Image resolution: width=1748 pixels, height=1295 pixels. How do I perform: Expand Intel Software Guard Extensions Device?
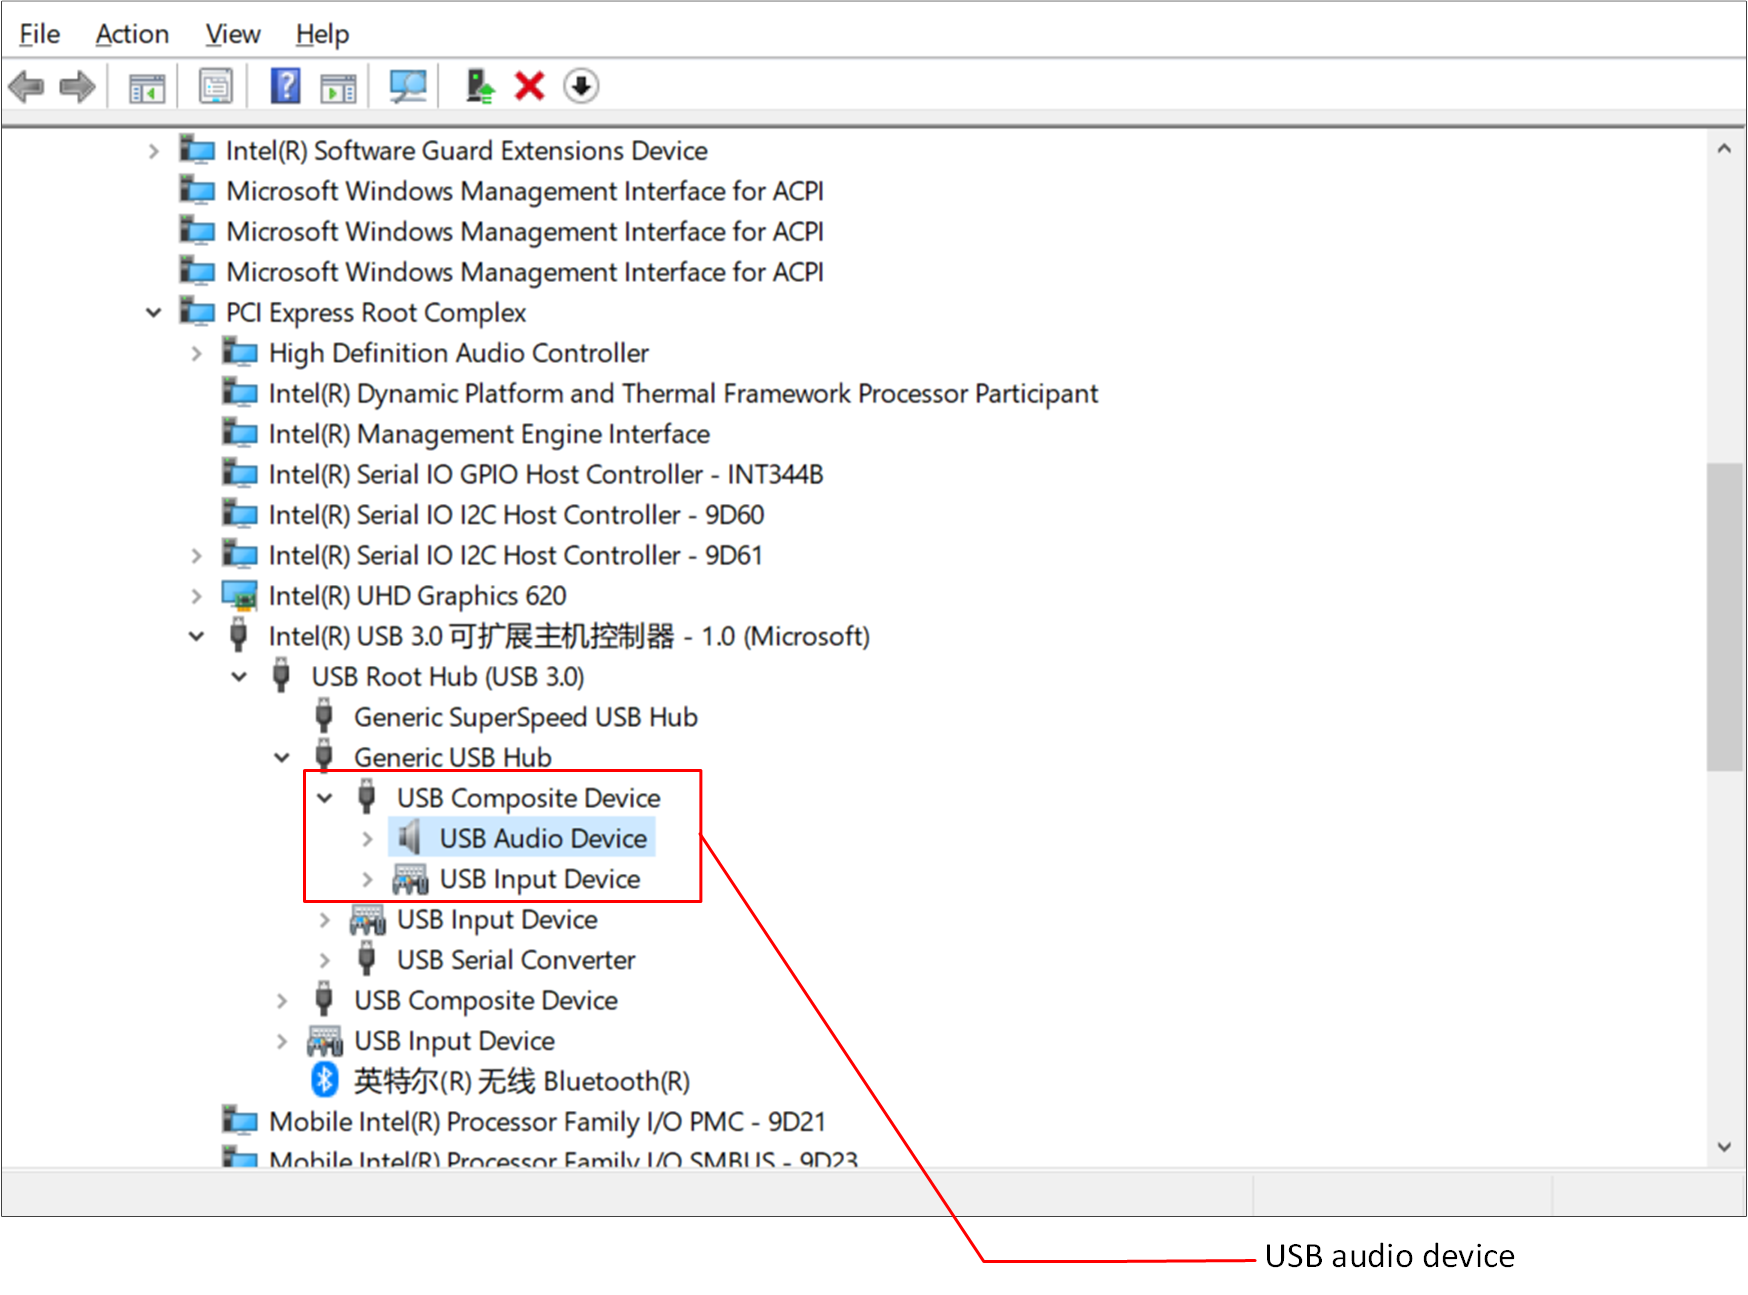(x=153, y=151)
